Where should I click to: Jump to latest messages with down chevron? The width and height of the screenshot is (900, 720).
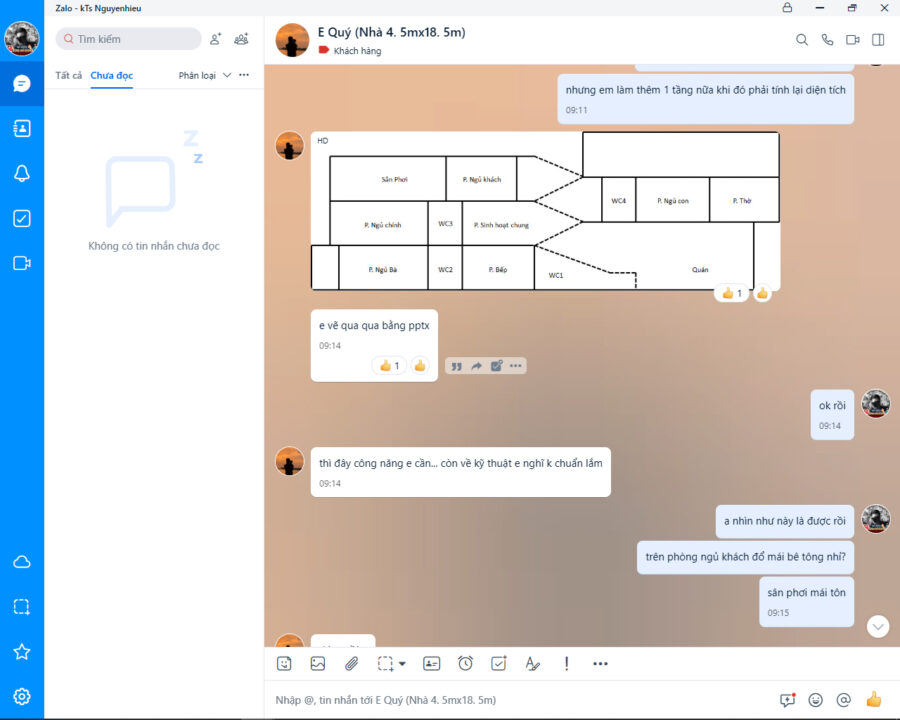(878, 626)
